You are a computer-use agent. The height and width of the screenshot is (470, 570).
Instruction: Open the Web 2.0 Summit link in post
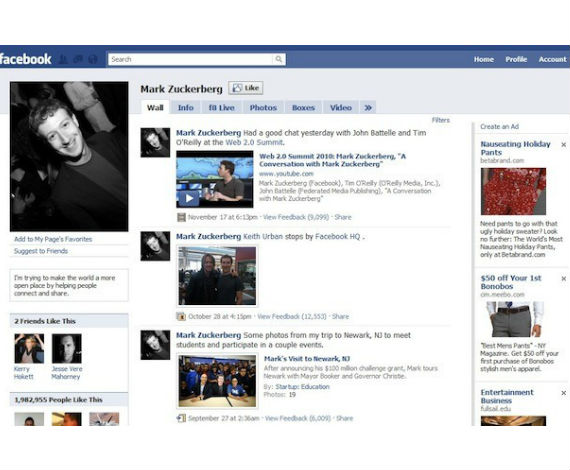[254, 142]
